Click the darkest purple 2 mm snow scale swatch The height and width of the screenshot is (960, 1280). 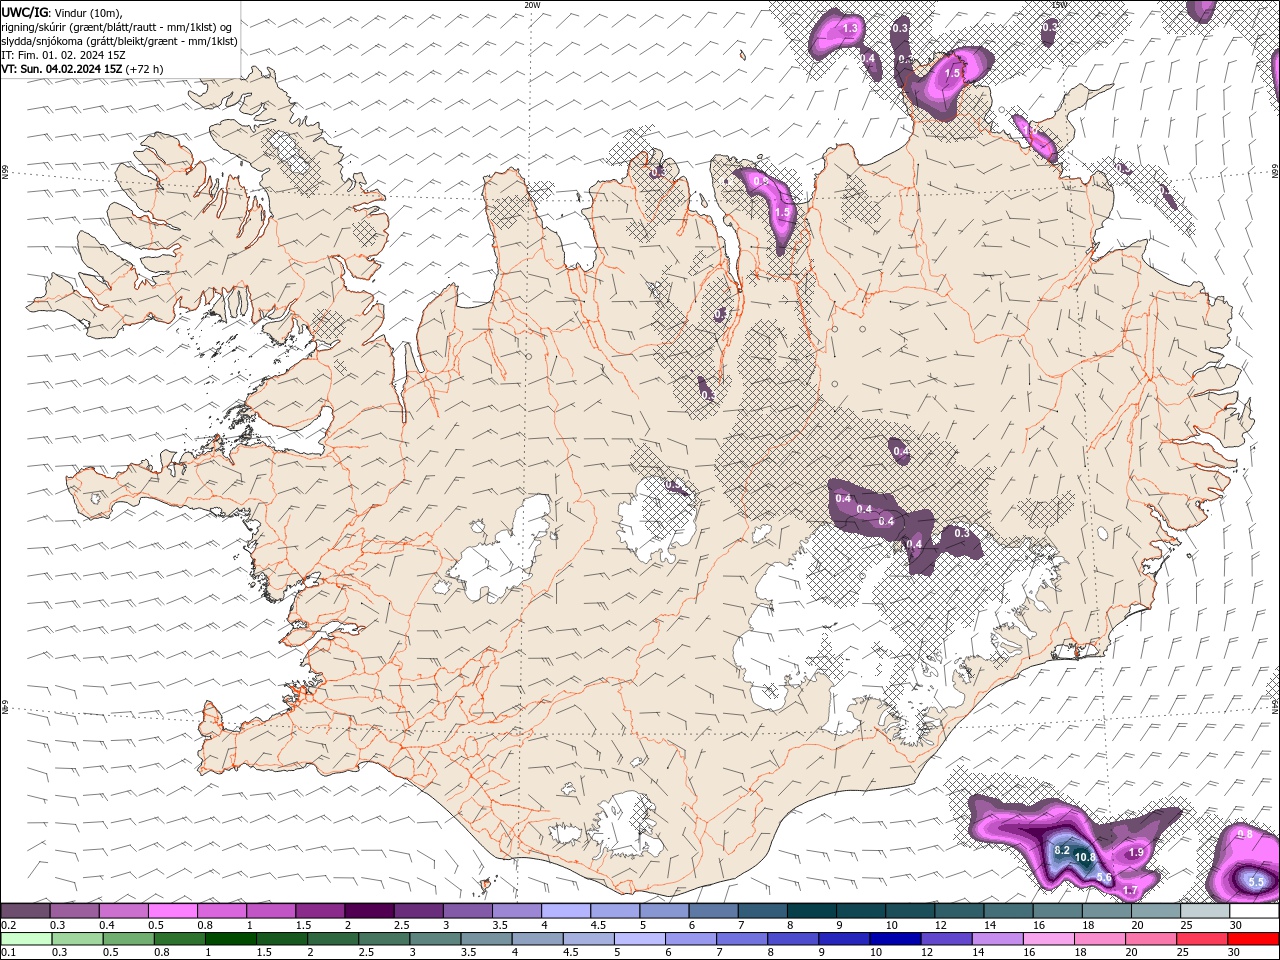[x=369, y=911]
